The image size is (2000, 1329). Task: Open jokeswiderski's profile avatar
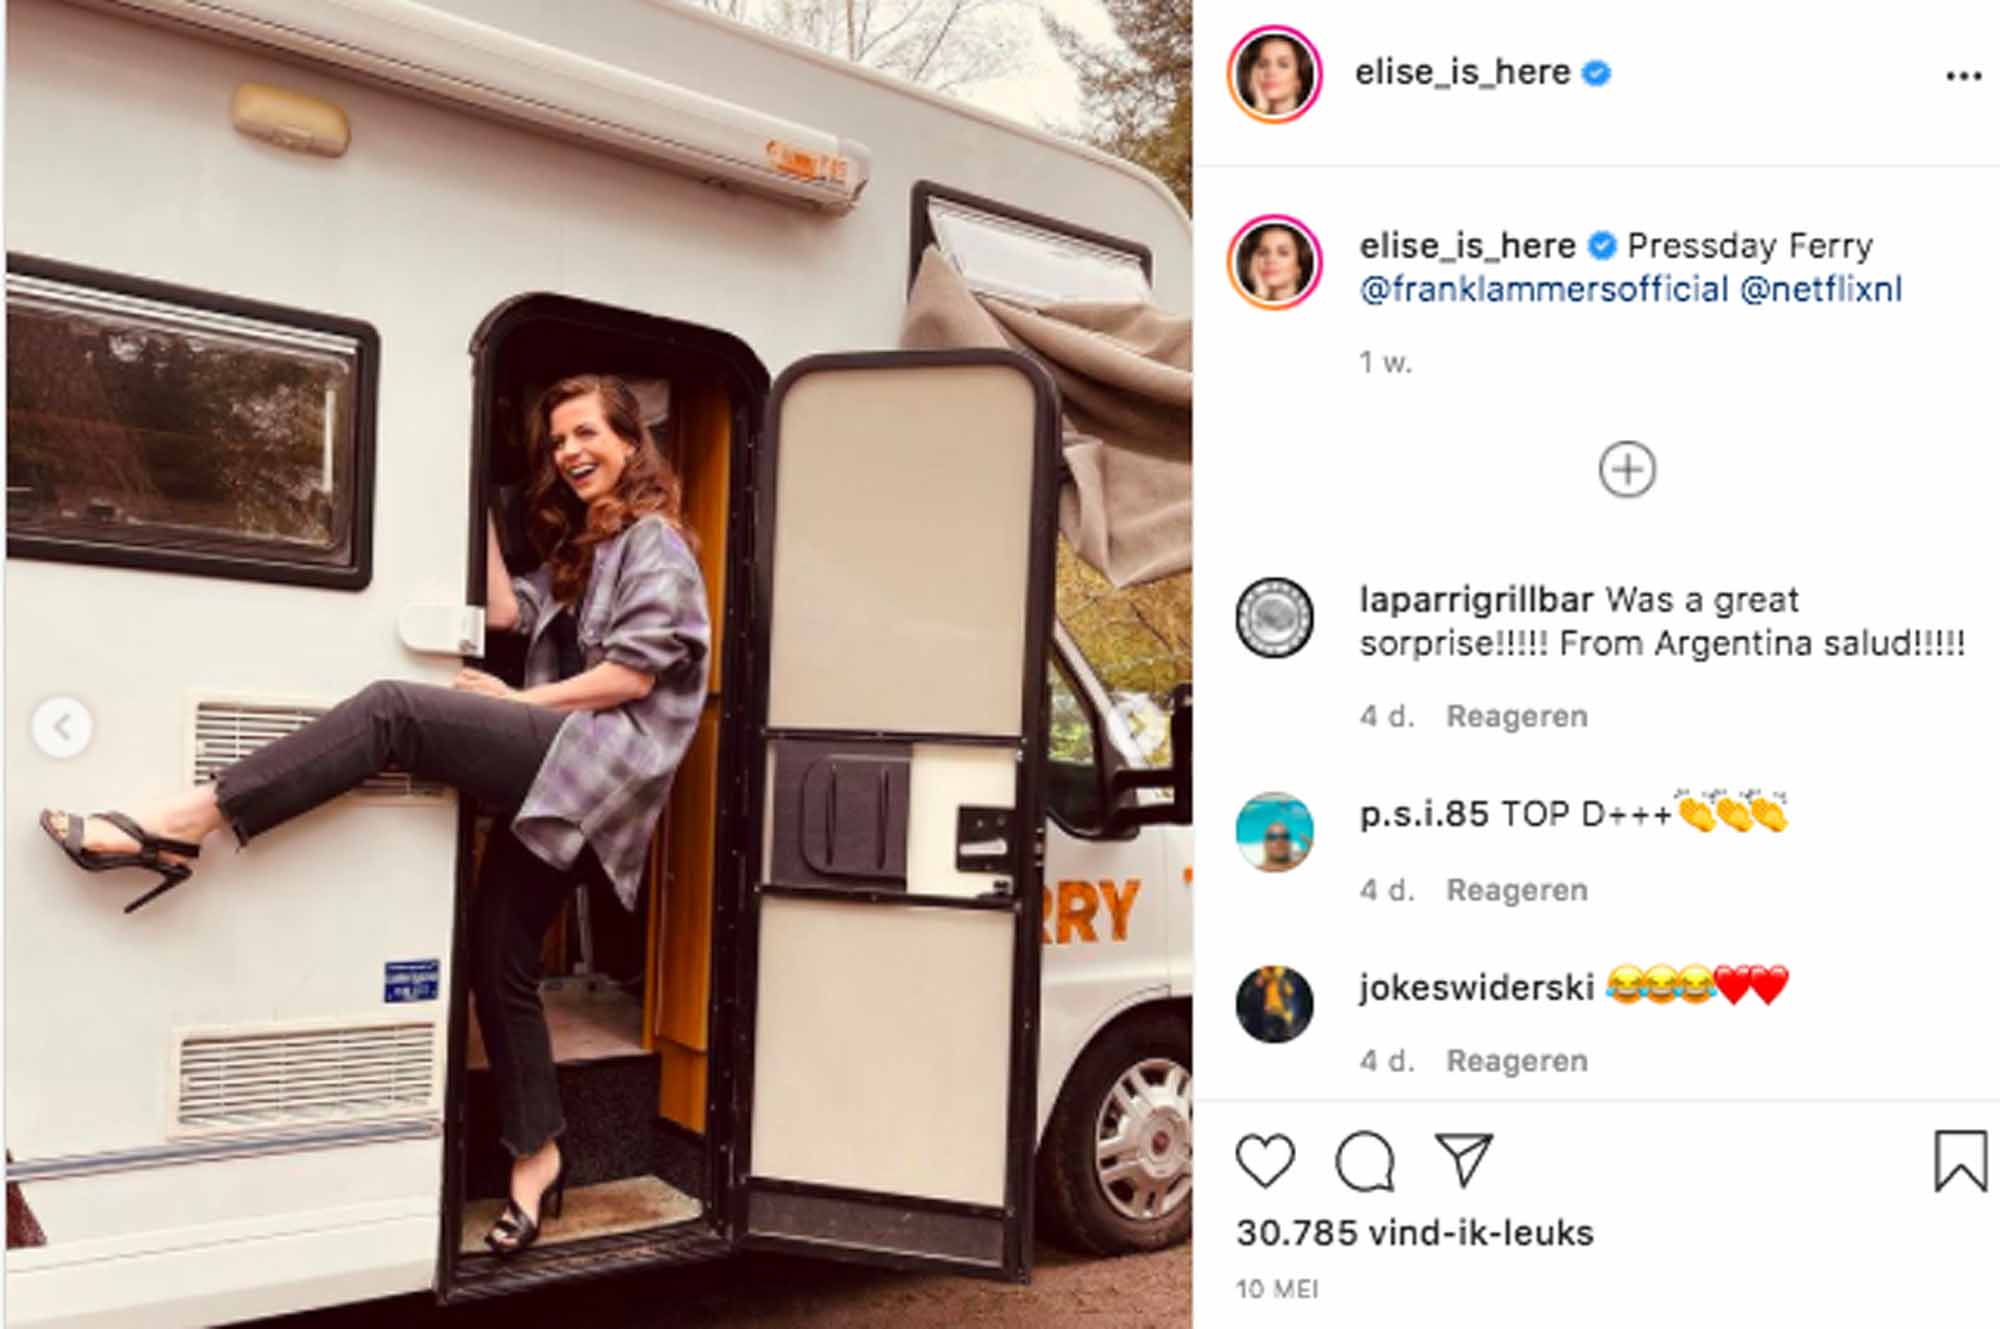1274,1004
